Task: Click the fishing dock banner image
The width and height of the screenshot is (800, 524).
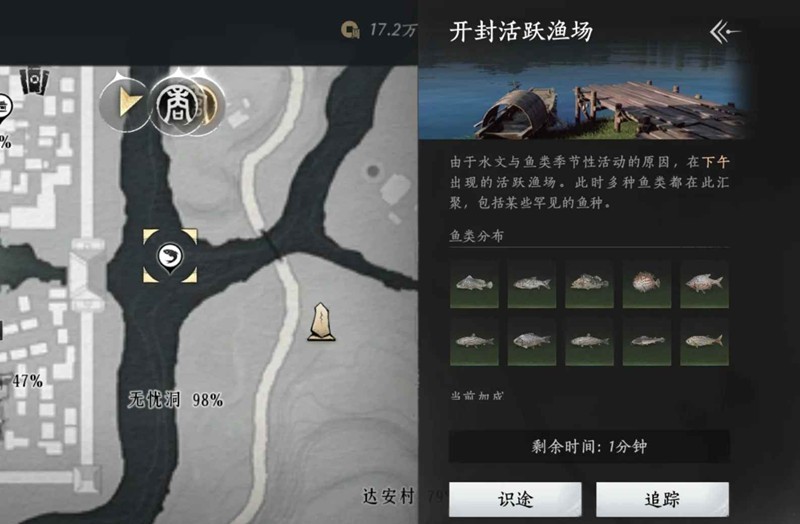Action: click(584, 93)
